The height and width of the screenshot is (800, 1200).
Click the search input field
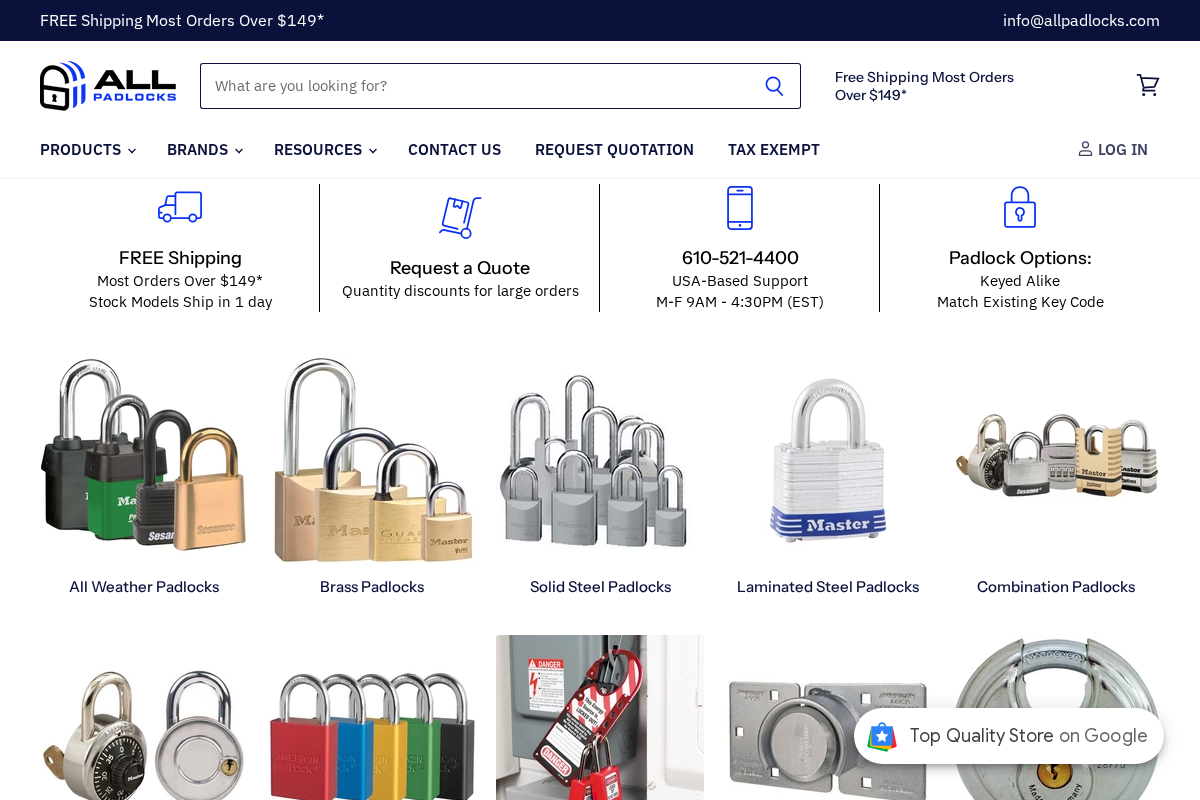coord(470,86)
